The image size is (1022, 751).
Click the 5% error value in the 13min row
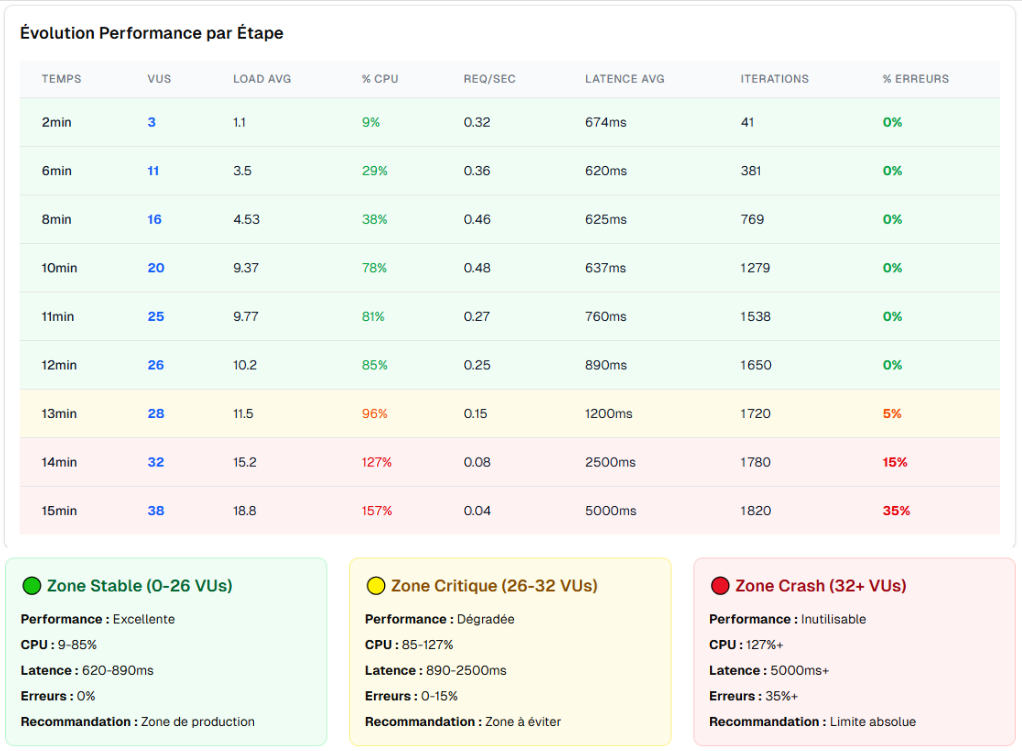point(892,414)
